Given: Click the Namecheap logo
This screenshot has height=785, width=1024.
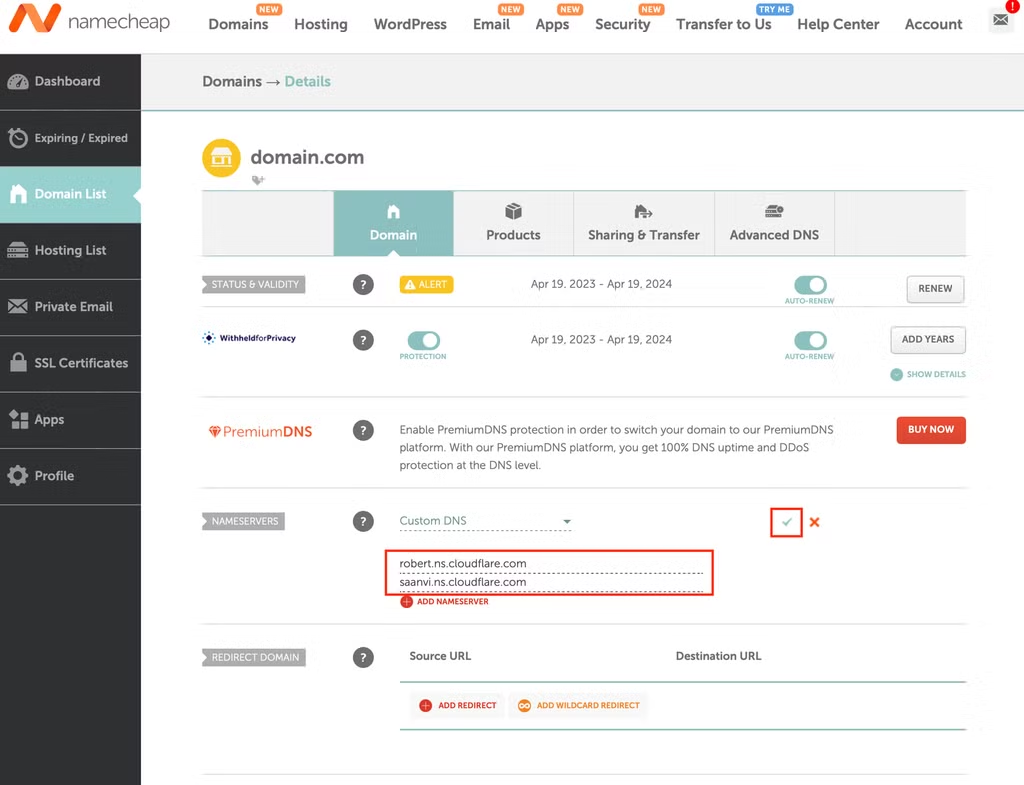Looking at the screenshot, I should (x=89, y=19).
